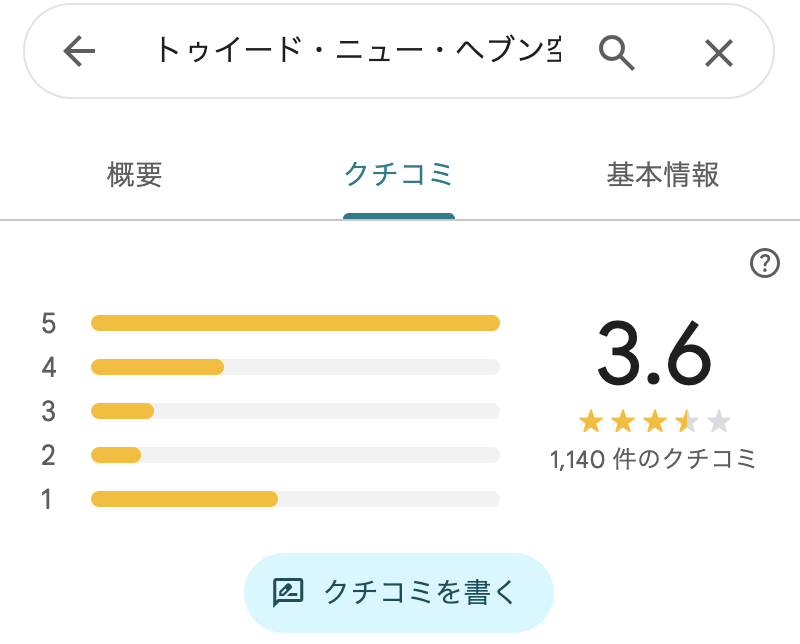Viewport: 800px width, 644px height.
Task: Switch to the 概要 tab
Action: pyautogui.click(x=135, y=175)
